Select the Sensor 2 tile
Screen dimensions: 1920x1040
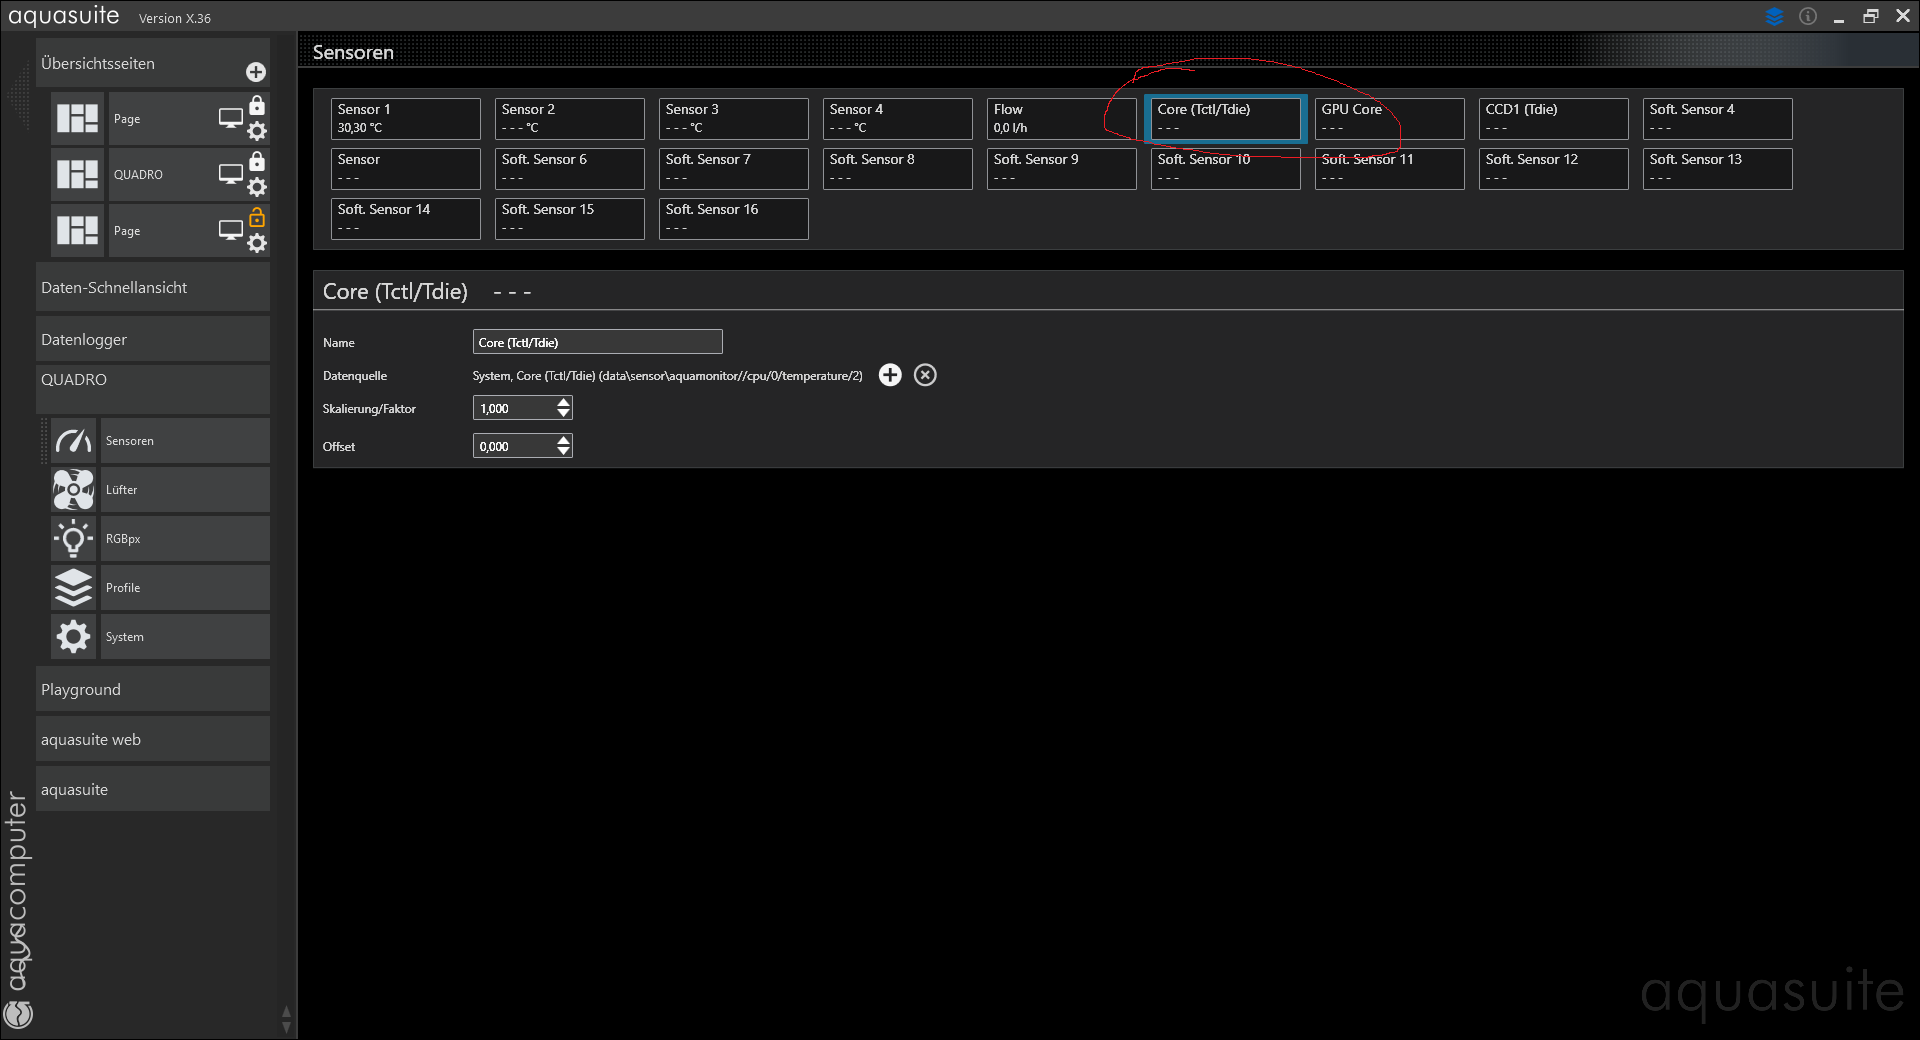click(x=570, y=119)
